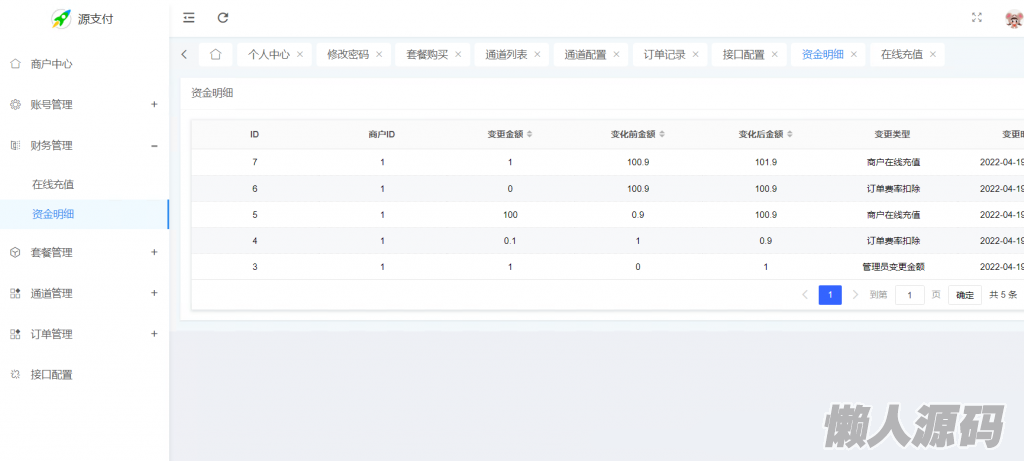Collapse the 财务管理 sidebar menu
Viewport: 1024px width, 461px height.
pos(154,145)
